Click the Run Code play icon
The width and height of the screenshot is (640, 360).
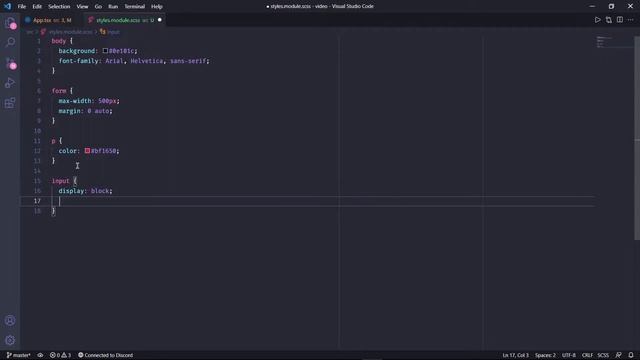598,20
